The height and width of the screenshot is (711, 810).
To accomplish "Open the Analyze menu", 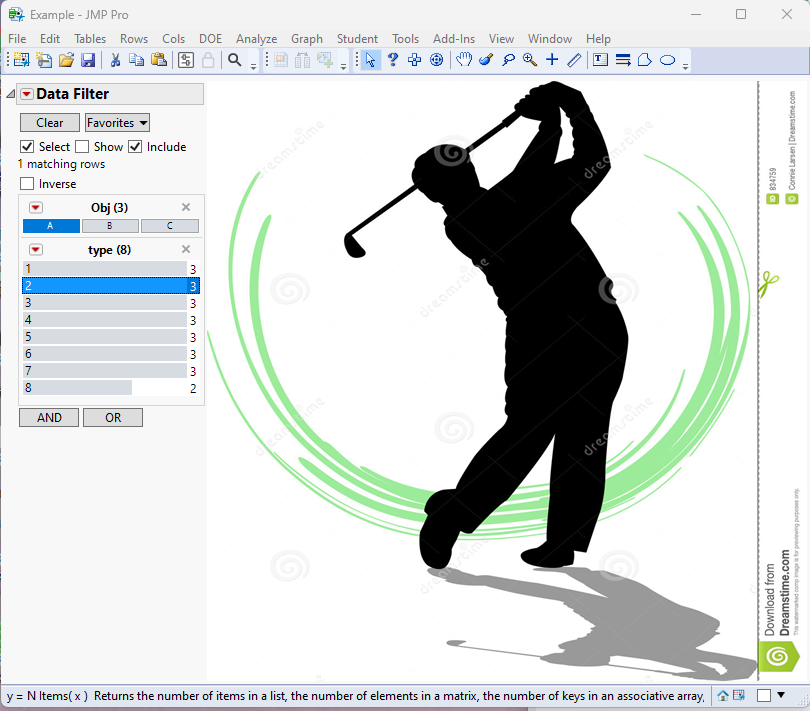I will pos(256,39).
